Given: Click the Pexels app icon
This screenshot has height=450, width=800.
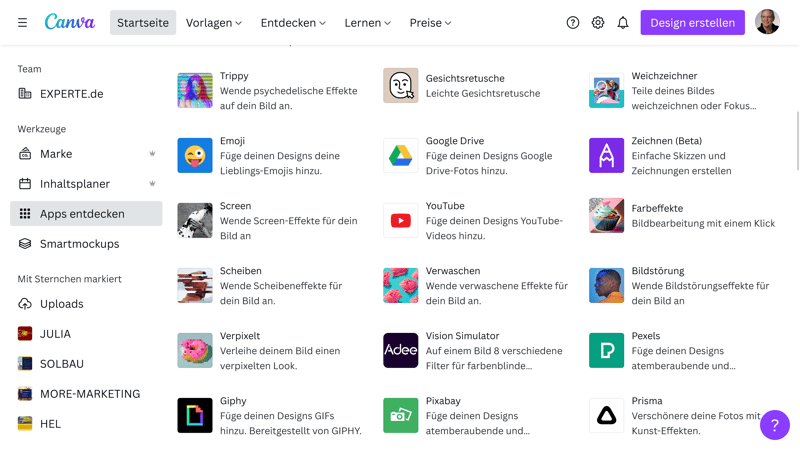Looking at the screenshot, I should (606, 350).
